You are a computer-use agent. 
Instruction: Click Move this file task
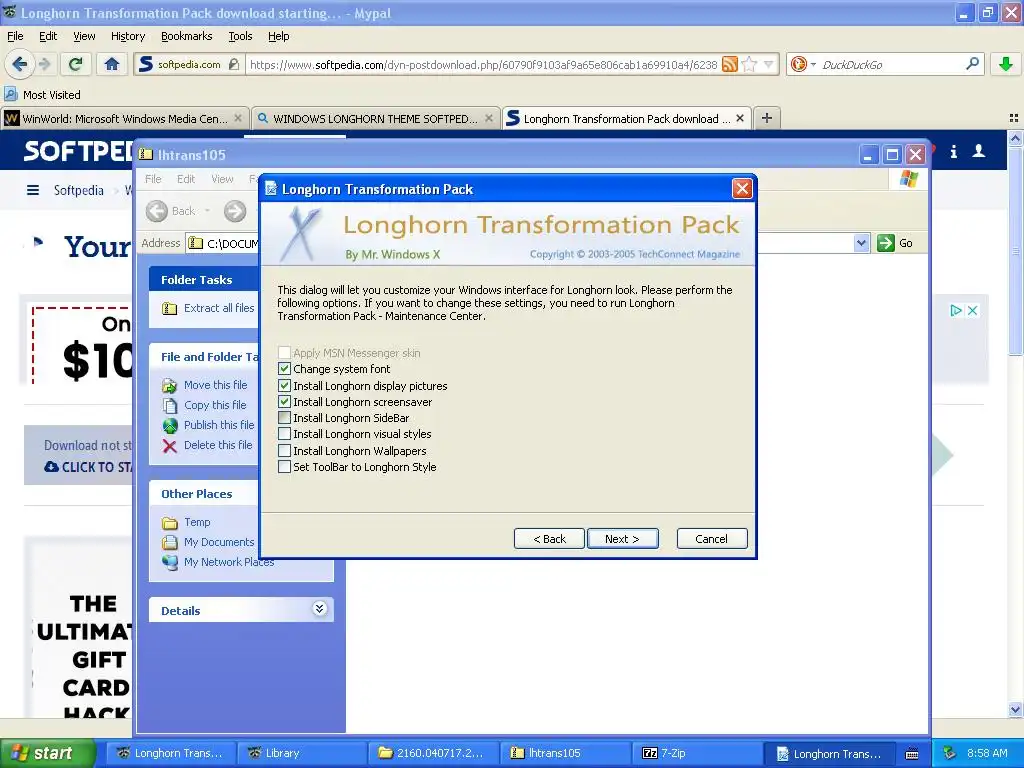216,385
